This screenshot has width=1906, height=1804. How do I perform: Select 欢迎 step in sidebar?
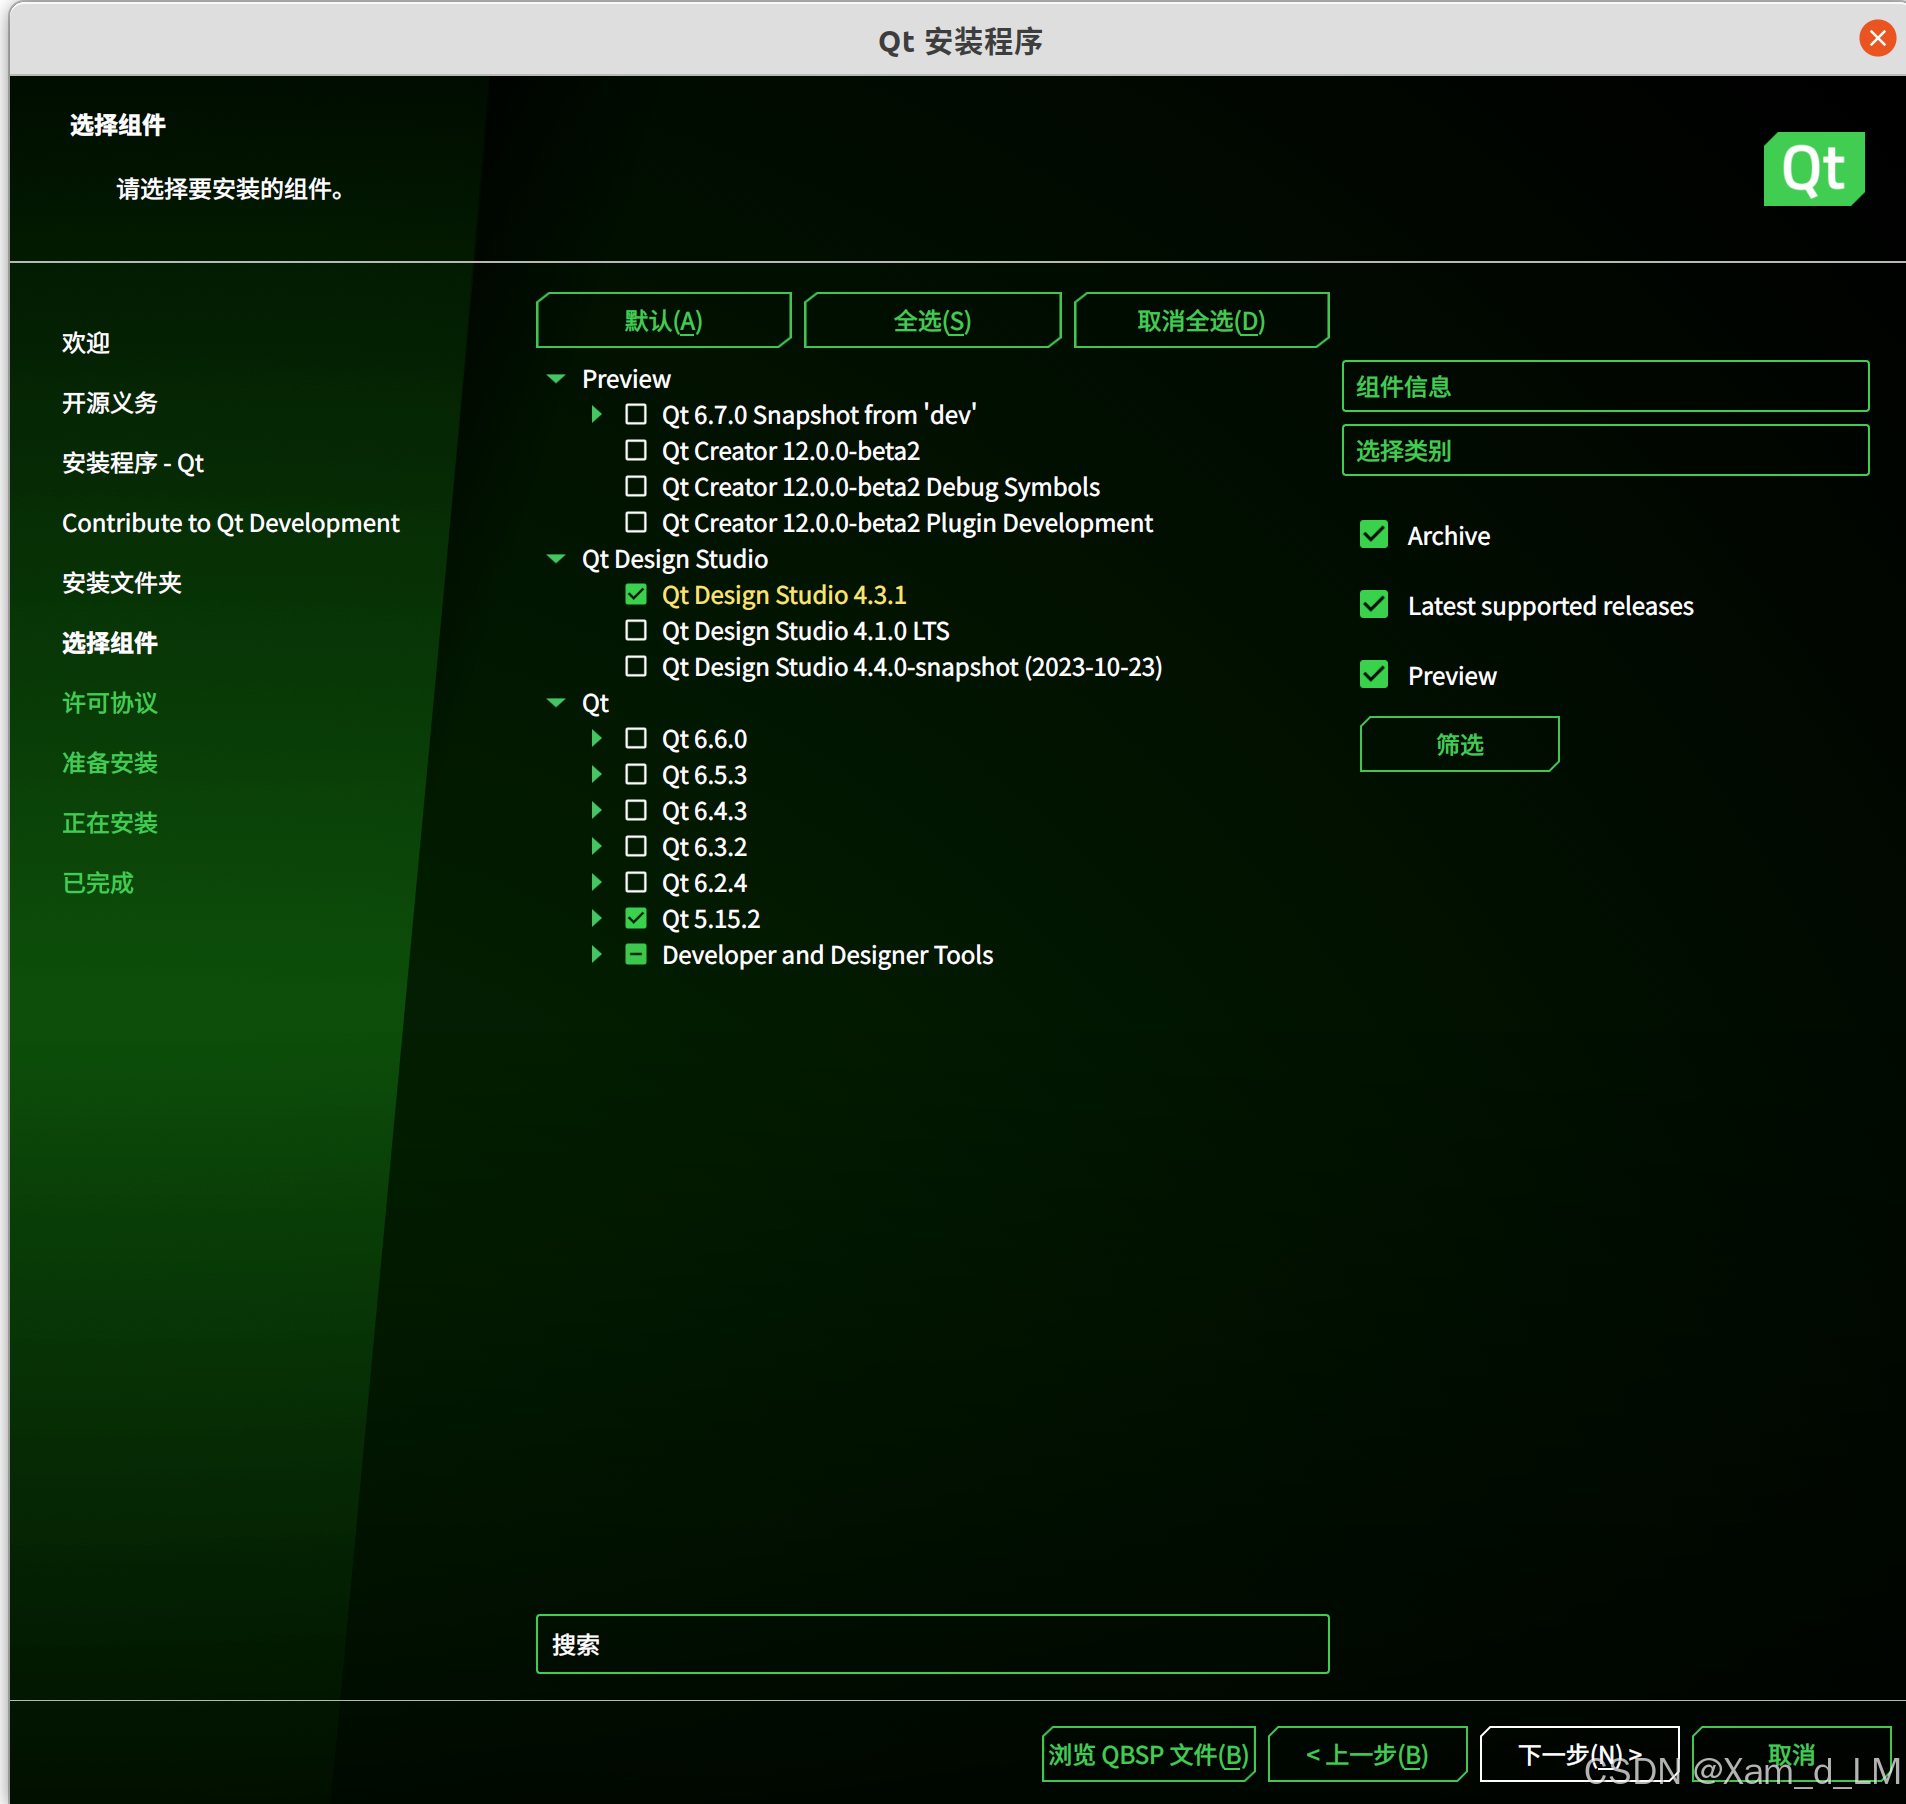coord(86,343)
